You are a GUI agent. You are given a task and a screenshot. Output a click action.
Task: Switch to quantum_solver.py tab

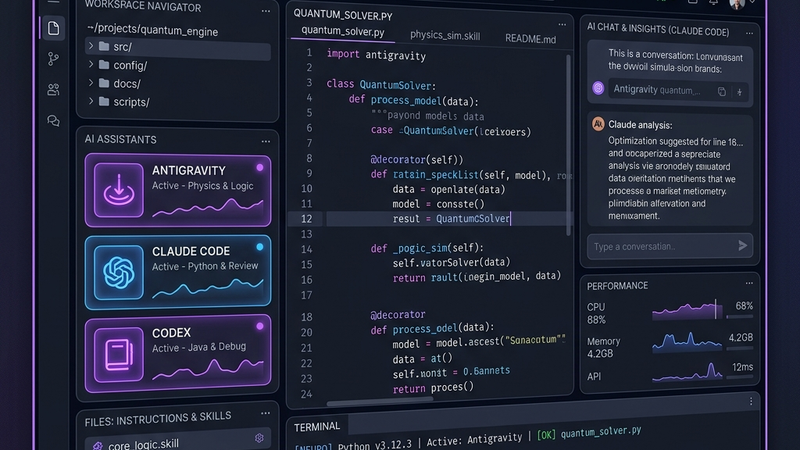[x=343, y=32]
